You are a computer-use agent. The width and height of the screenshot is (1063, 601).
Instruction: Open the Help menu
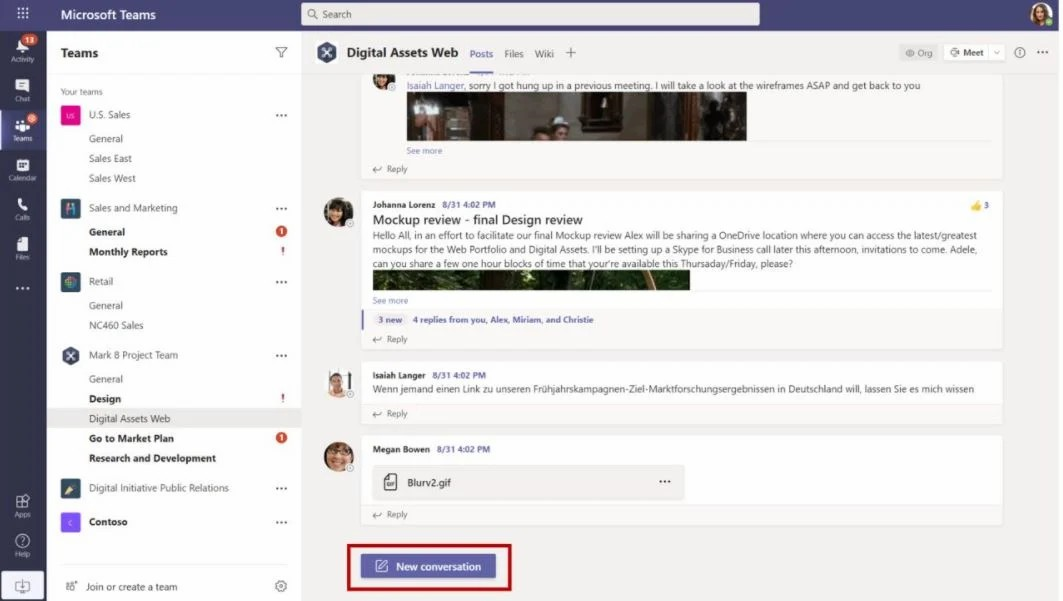tap(22, 545)
